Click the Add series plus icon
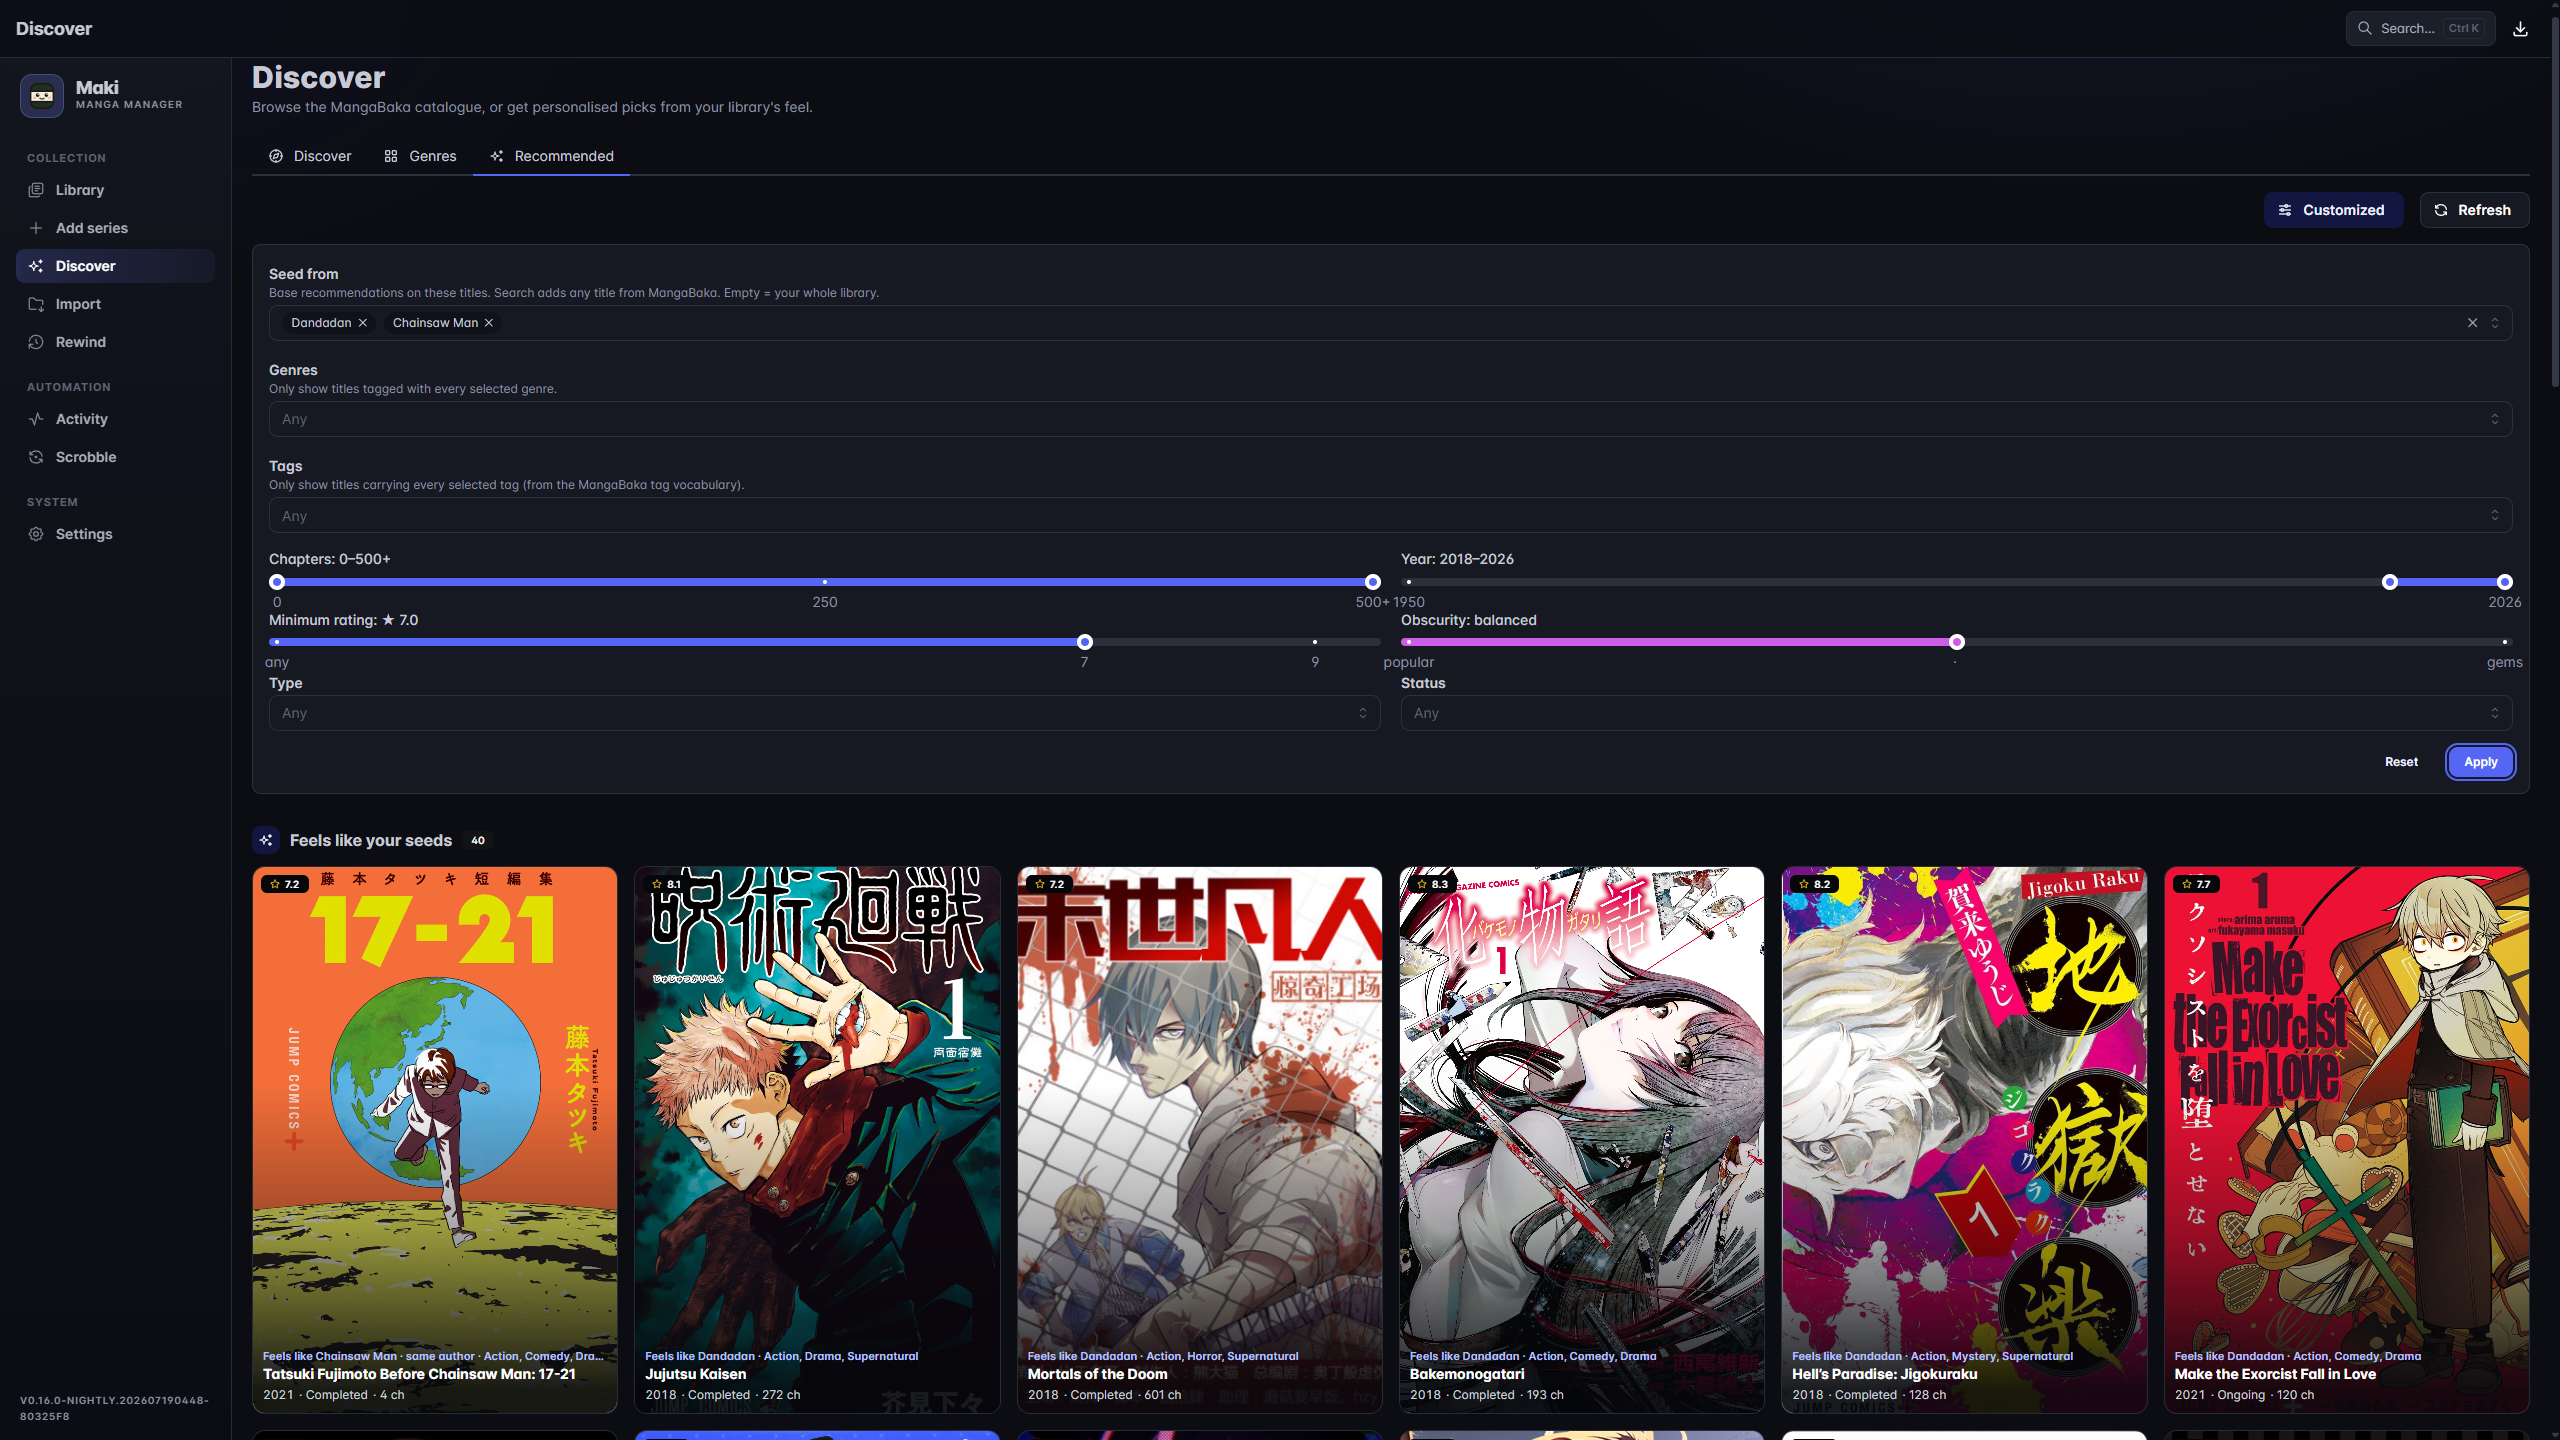 tap(36, 228)
